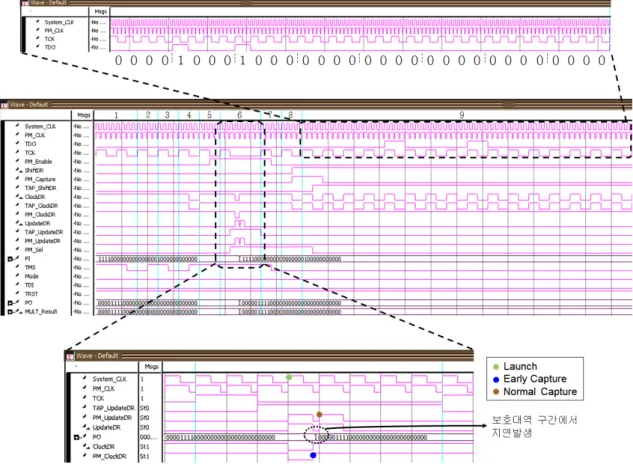The image size is (633, 470).
Task: Select TDO signal in top wave window
Action: pyautogui.click(x=50, y=48)
